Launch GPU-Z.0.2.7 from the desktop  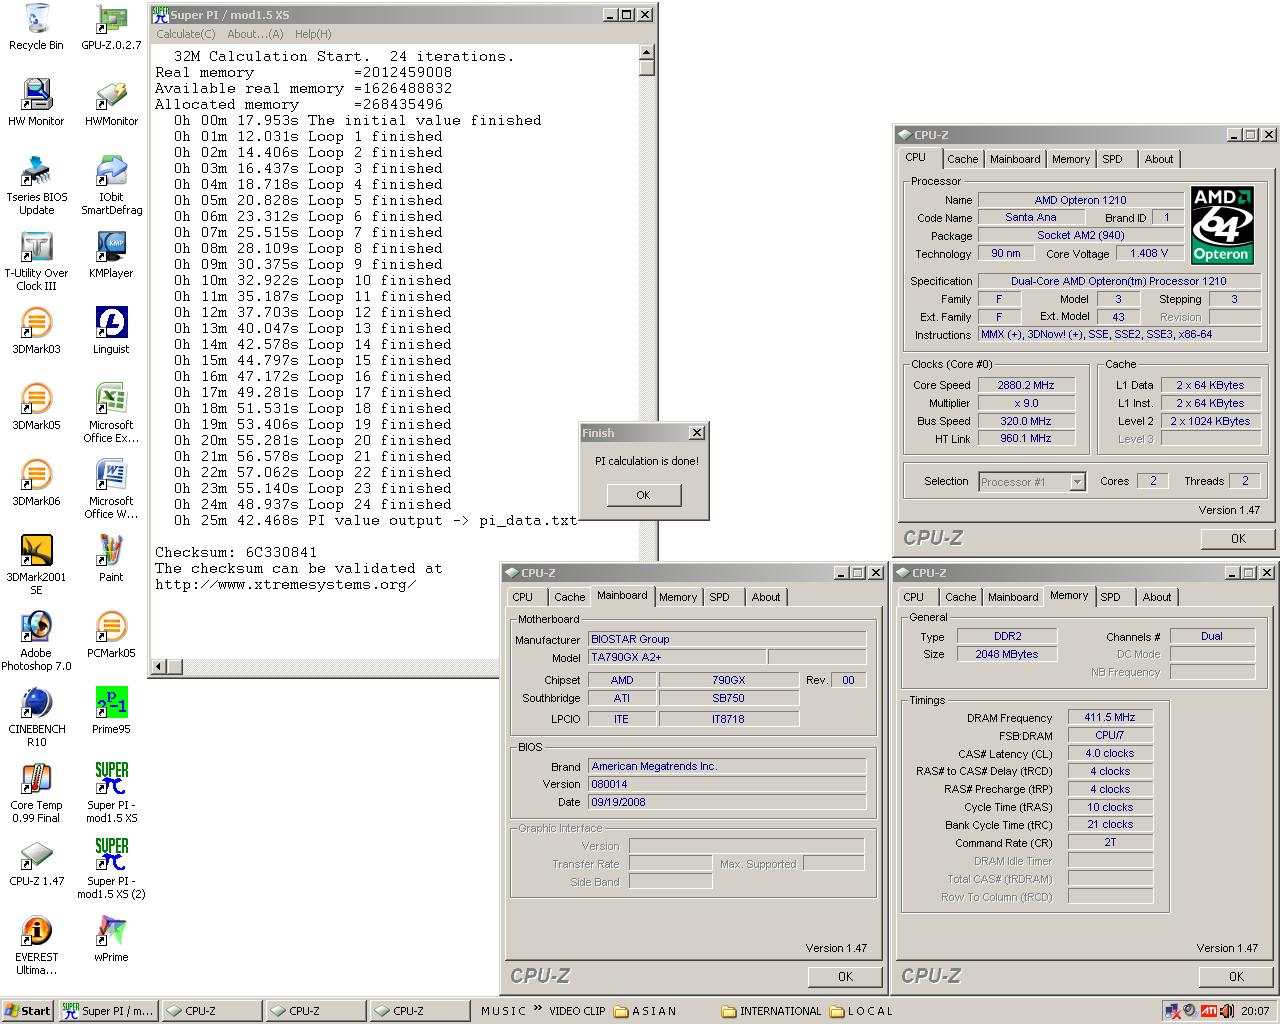pyautogui.click(x=111, y=27)
